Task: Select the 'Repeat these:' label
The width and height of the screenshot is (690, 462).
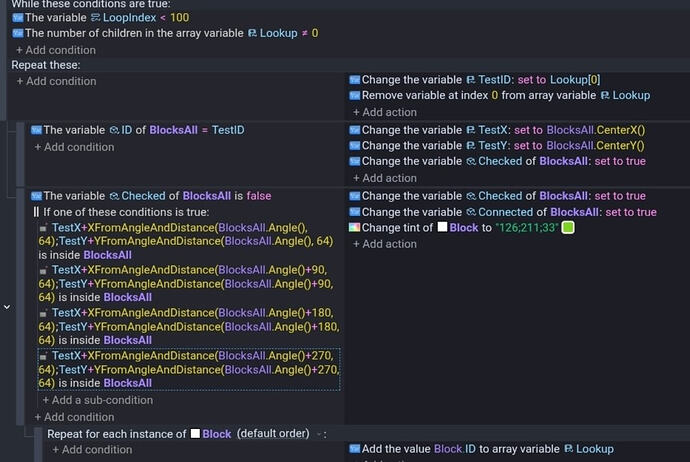Action: 46,65
